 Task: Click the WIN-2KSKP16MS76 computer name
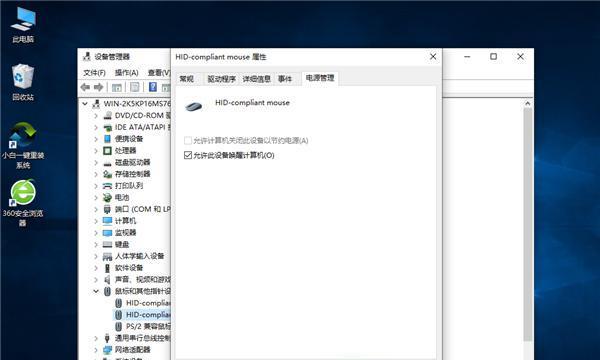point(137,103)
